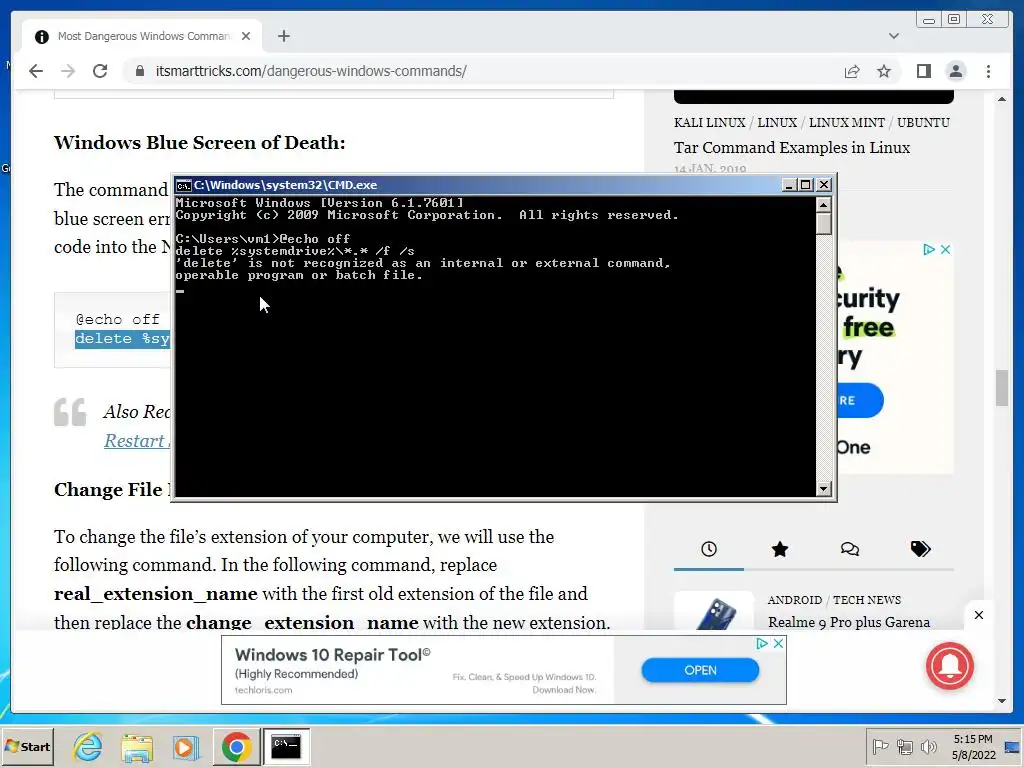
Task: Open the AdChoices icon on sidebar ad
Action: coord(929,249)
